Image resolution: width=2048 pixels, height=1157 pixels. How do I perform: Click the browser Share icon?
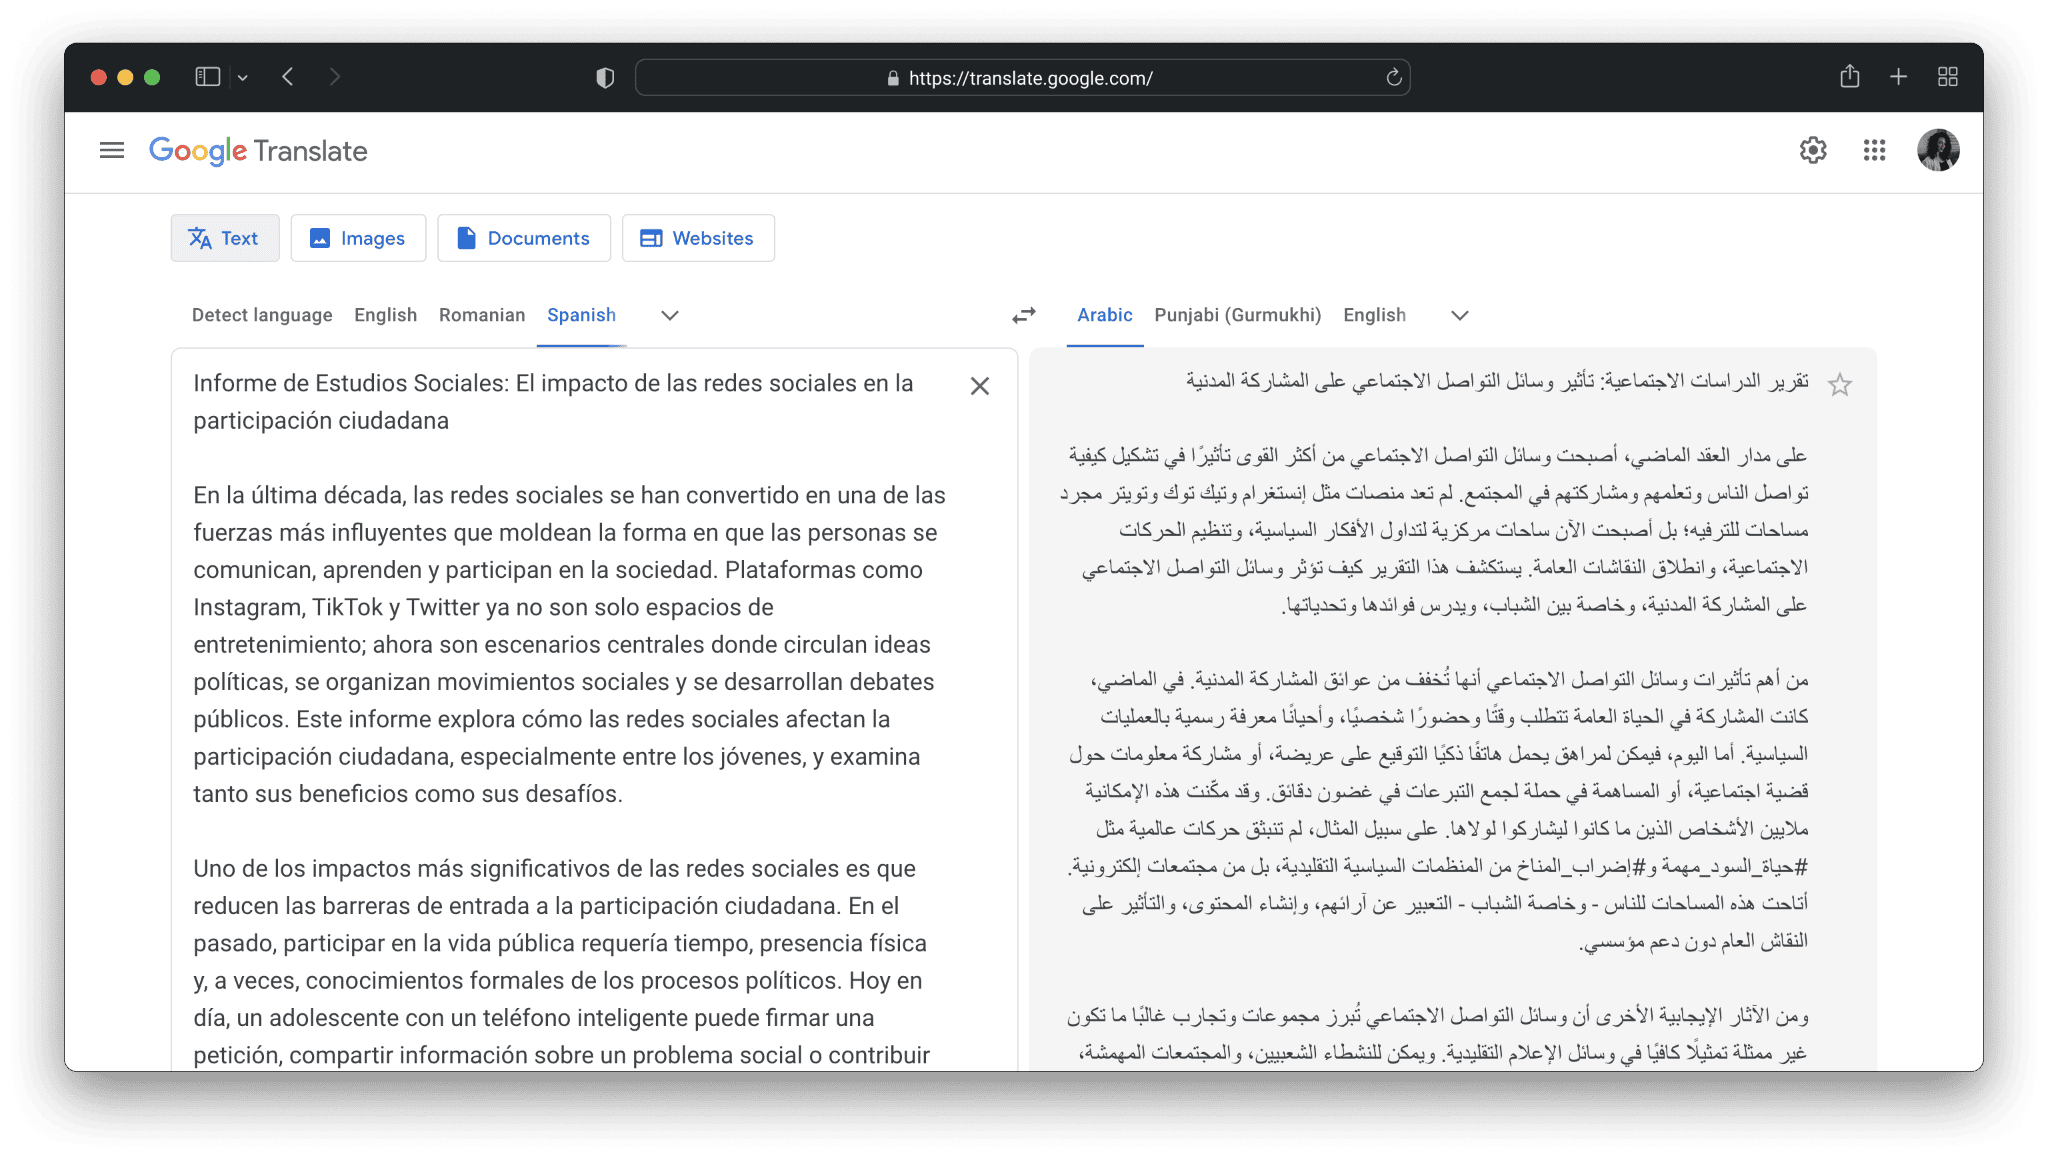pyautogui.click(x=1849, y=77)
